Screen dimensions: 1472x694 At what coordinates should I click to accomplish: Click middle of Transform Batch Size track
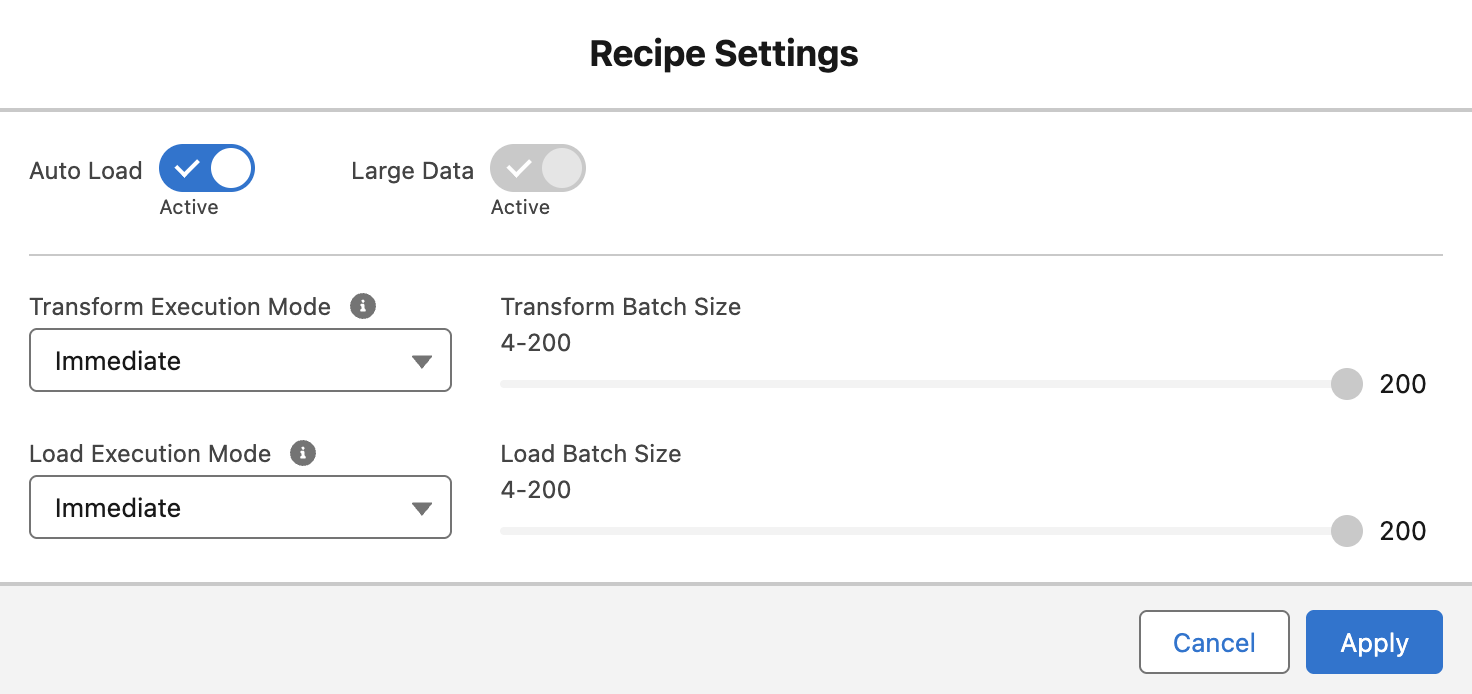923,384
